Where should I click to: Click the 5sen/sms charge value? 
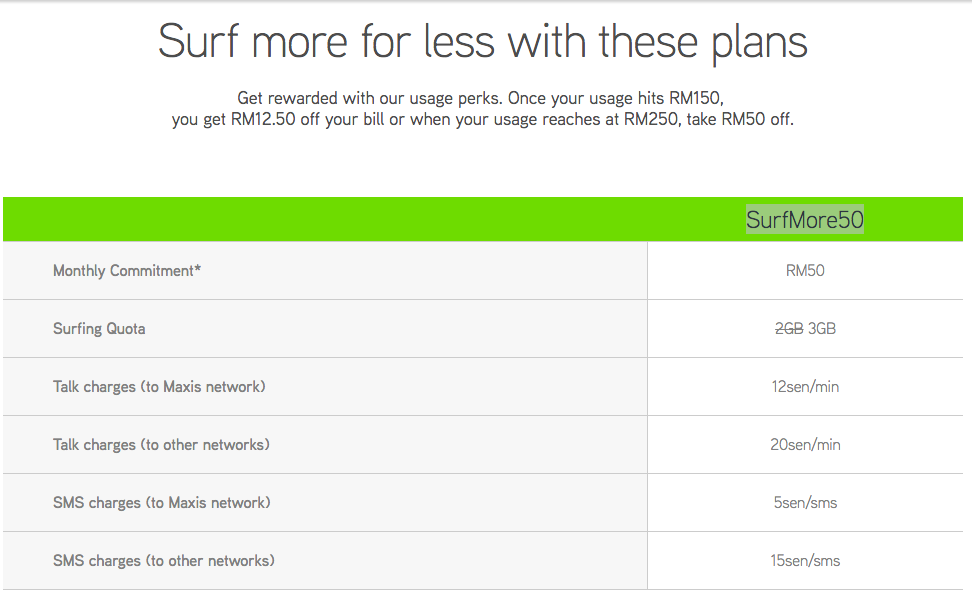coord(805,503)
